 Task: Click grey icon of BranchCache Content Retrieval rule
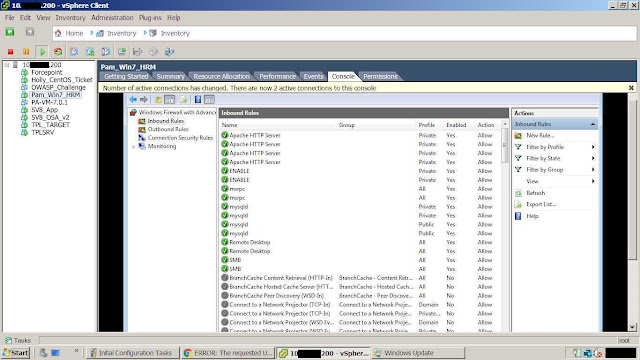coord(224,278)
